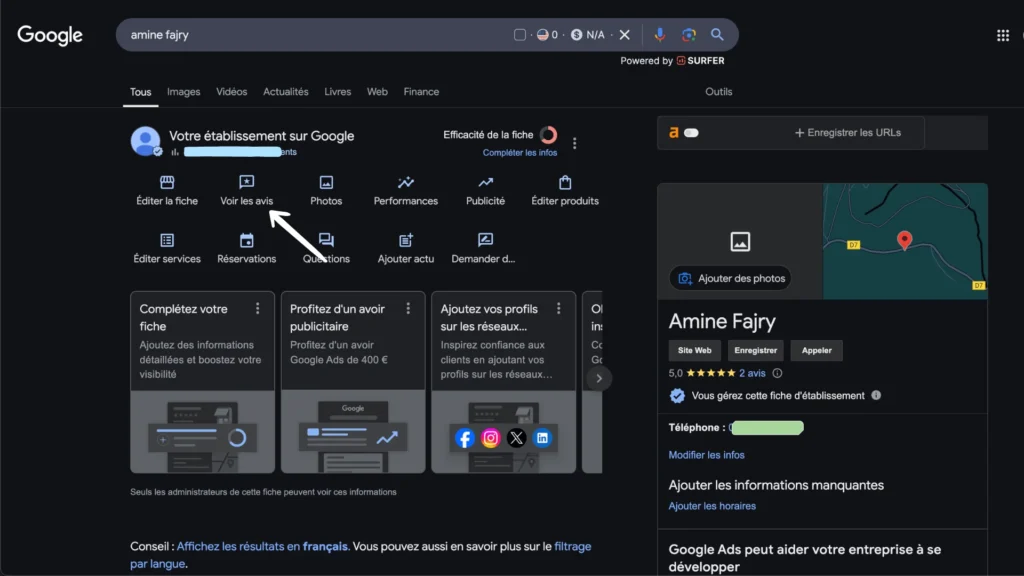
Task: Open Publicité advertising option
Action: click(485, 190)
